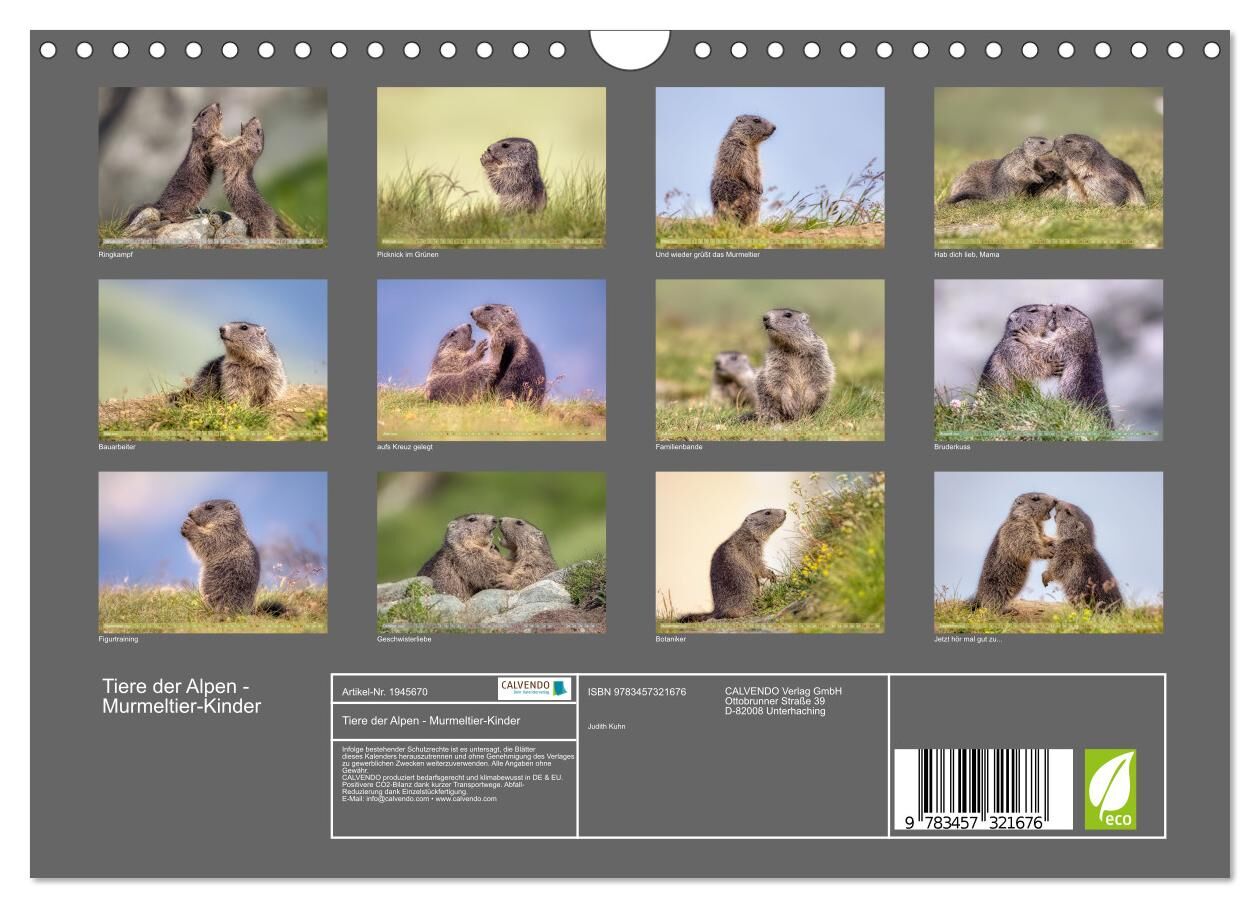Click the 'Jetzt hör mal gut zu...' photo

pos(1048,552)
